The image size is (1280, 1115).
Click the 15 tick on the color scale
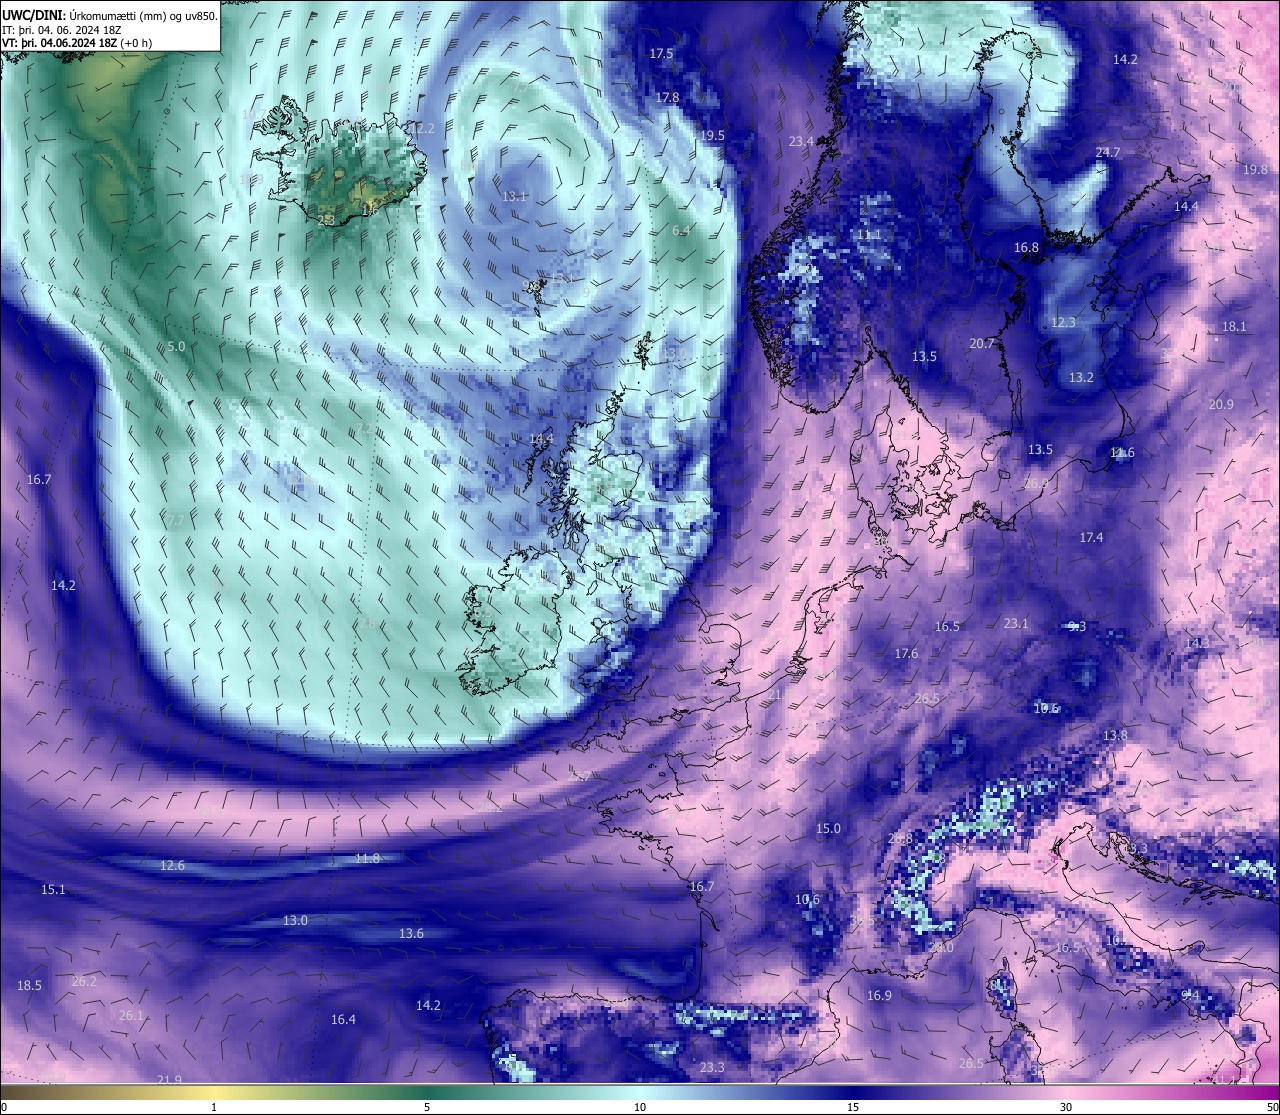pyautogui.click(x=853, y=1107)
